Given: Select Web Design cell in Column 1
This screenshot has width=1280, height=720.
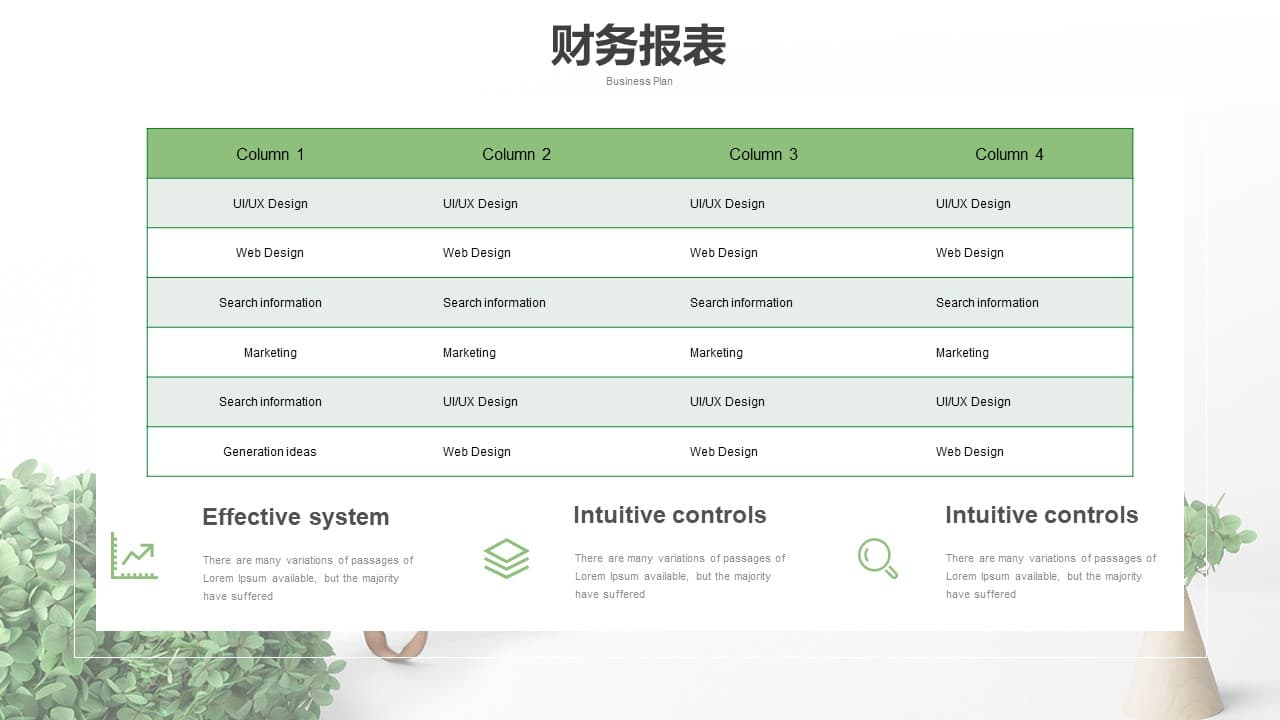Looking at the screenshot, I should [x=270, y=253].
